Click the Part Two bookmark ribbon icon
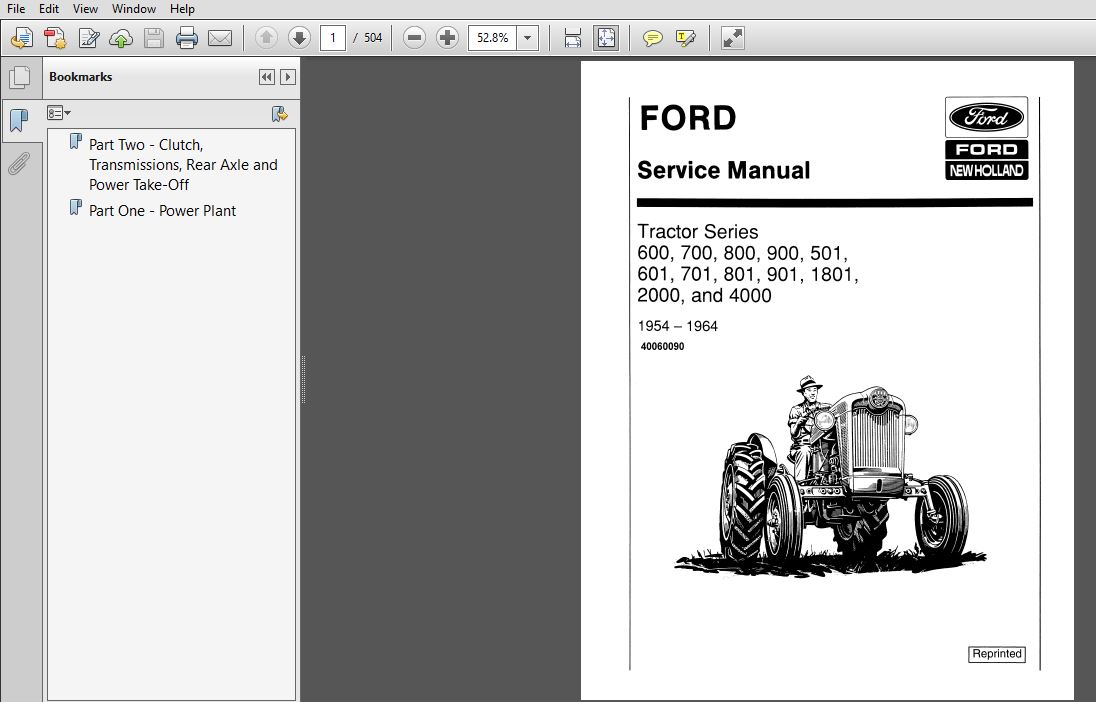 pyautogui.click(x=75, y=142)
